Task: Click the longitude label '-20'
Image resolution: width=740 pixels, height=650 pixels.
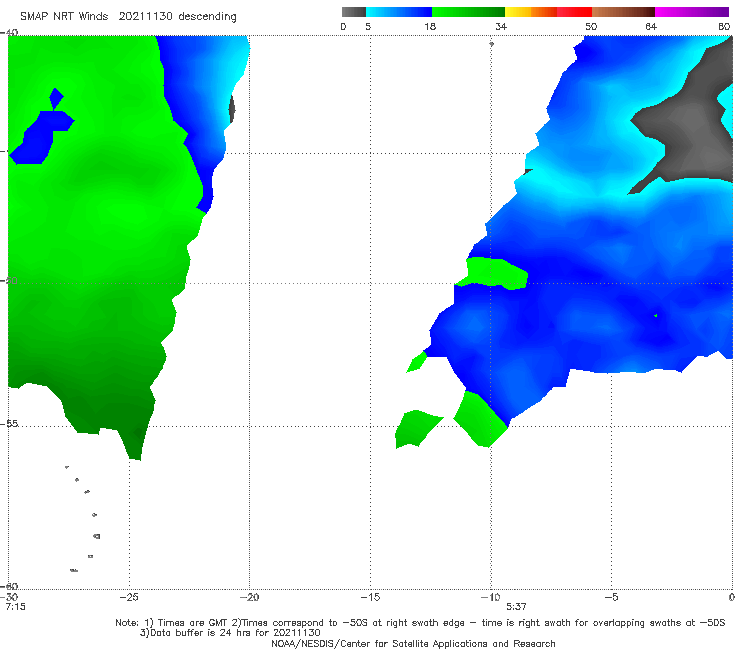Action: point(249,597)
